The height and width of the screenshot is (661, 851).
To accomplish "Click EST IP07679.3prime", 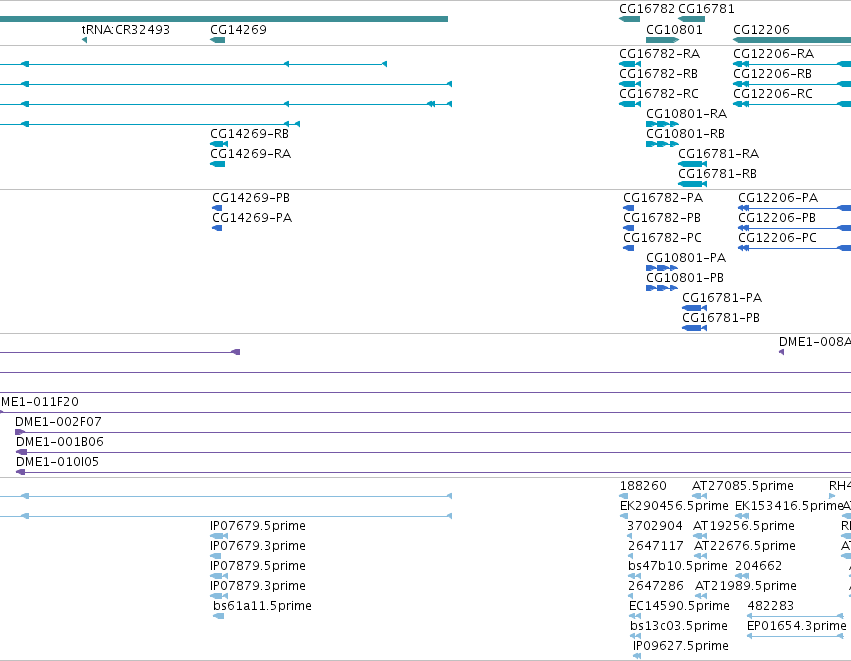I will [x=258, y=546].
